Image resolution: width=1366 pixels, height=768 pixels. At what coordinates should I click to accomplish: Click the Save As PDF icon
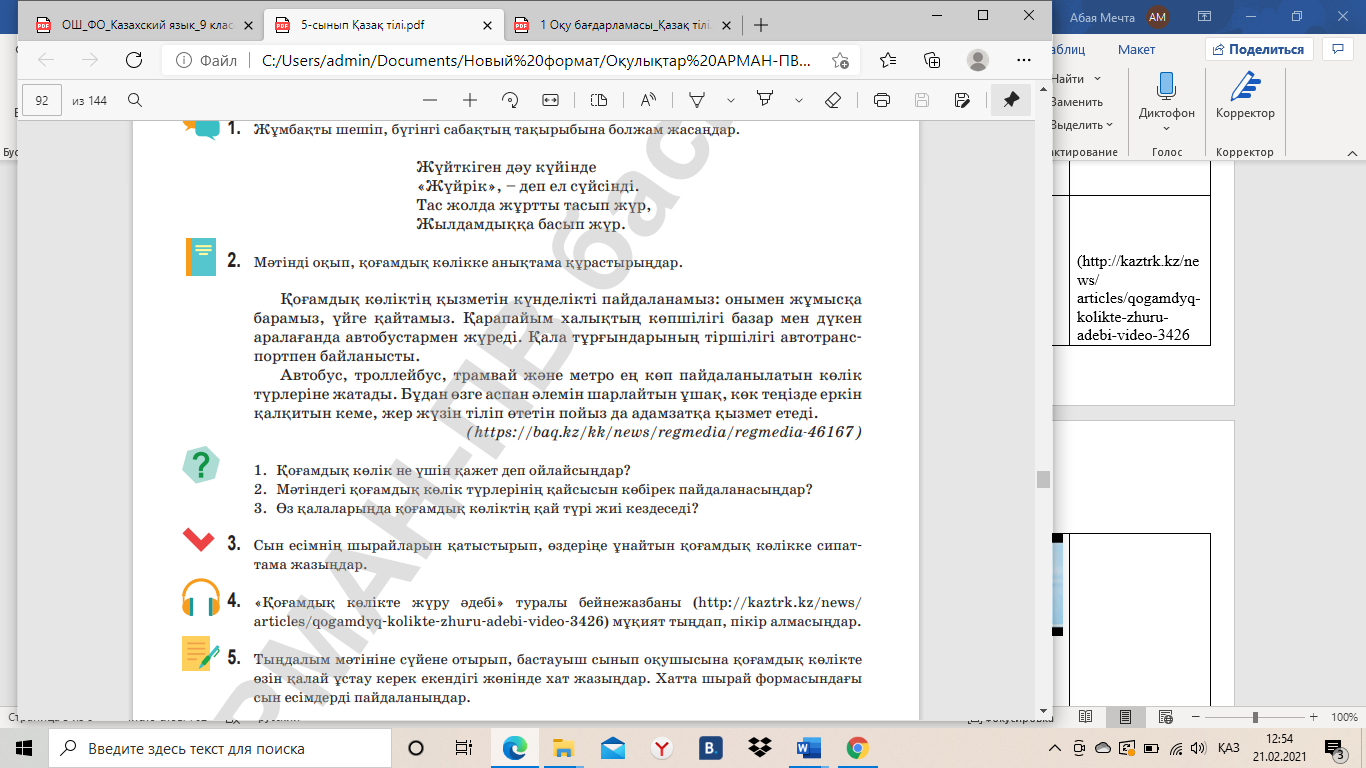[x=962, y=100]
